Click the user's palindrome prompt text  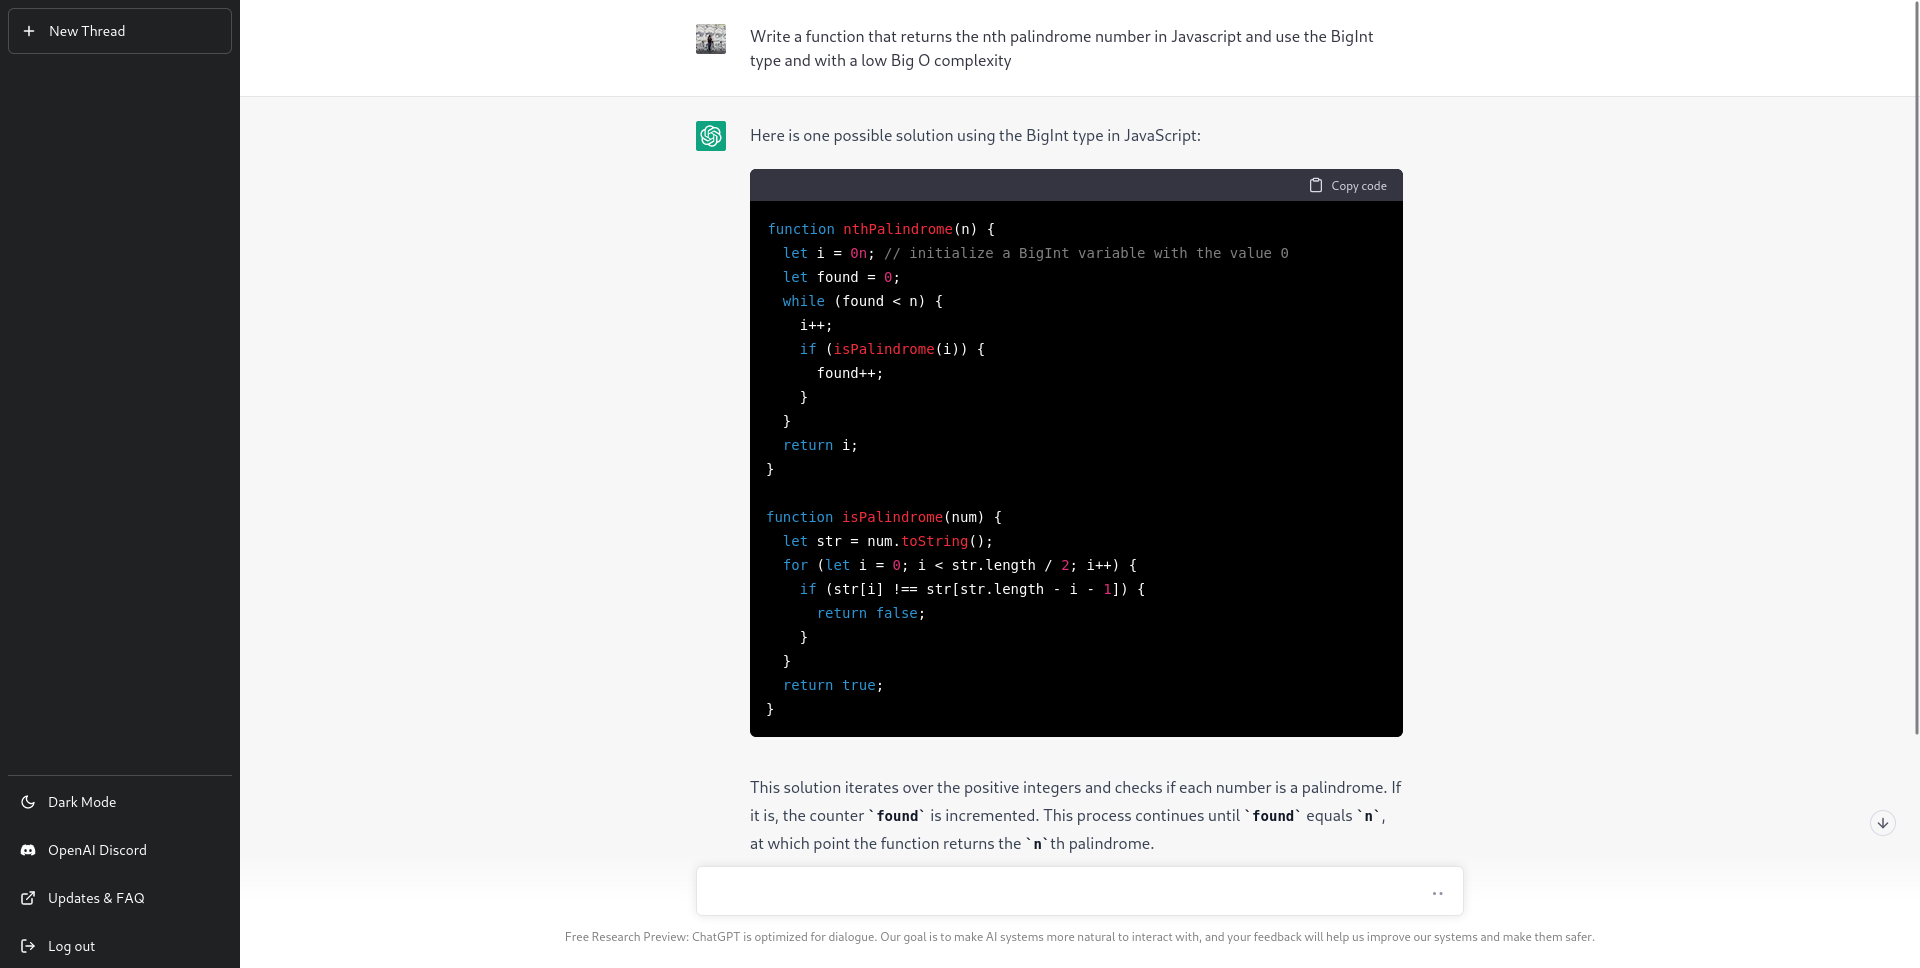click(x=1061, y=48)
